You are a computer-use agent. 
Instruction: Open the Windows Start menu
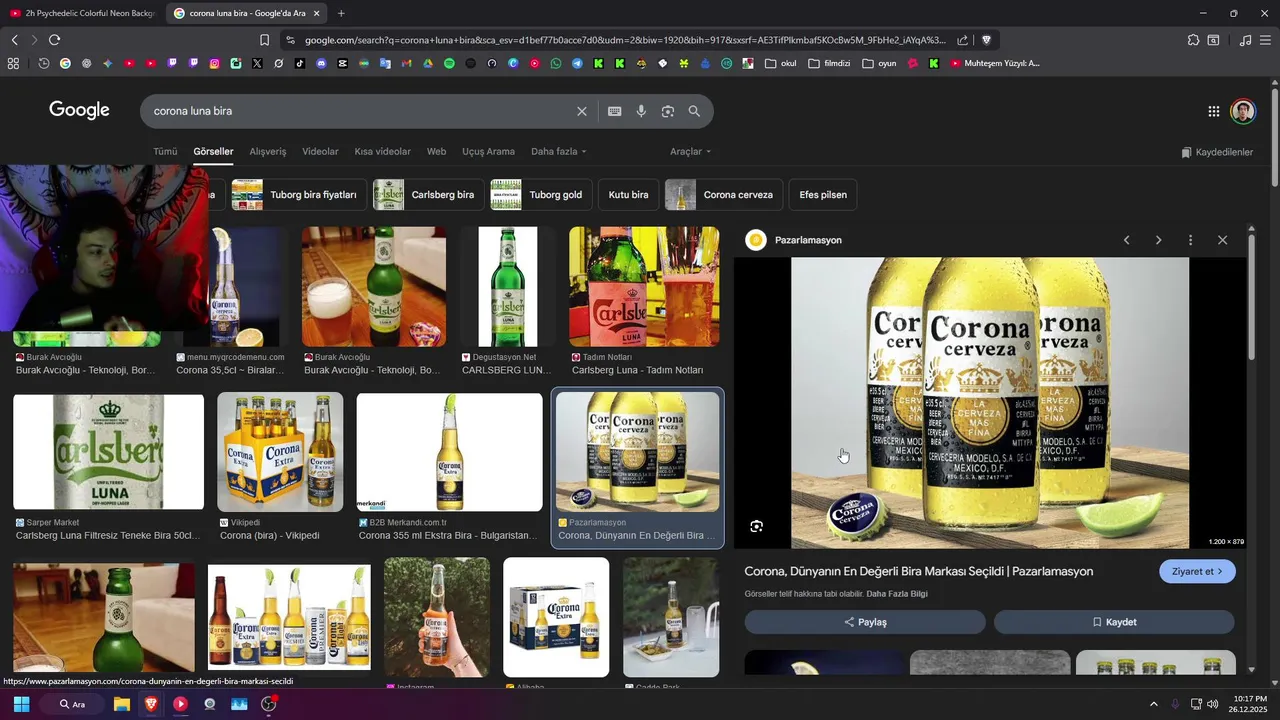21,704
